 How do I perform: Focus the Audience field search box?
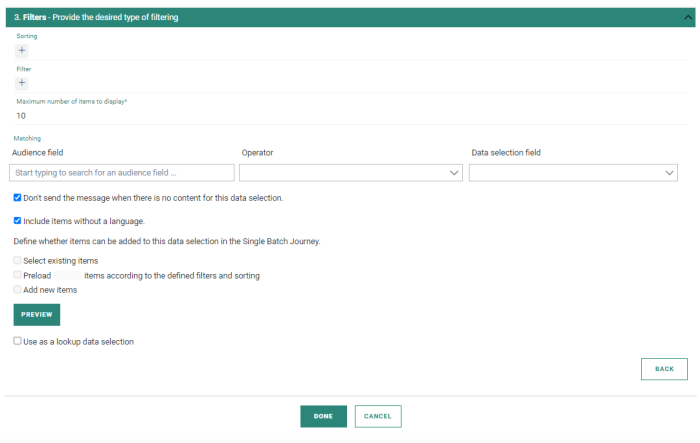pos(122,173)
